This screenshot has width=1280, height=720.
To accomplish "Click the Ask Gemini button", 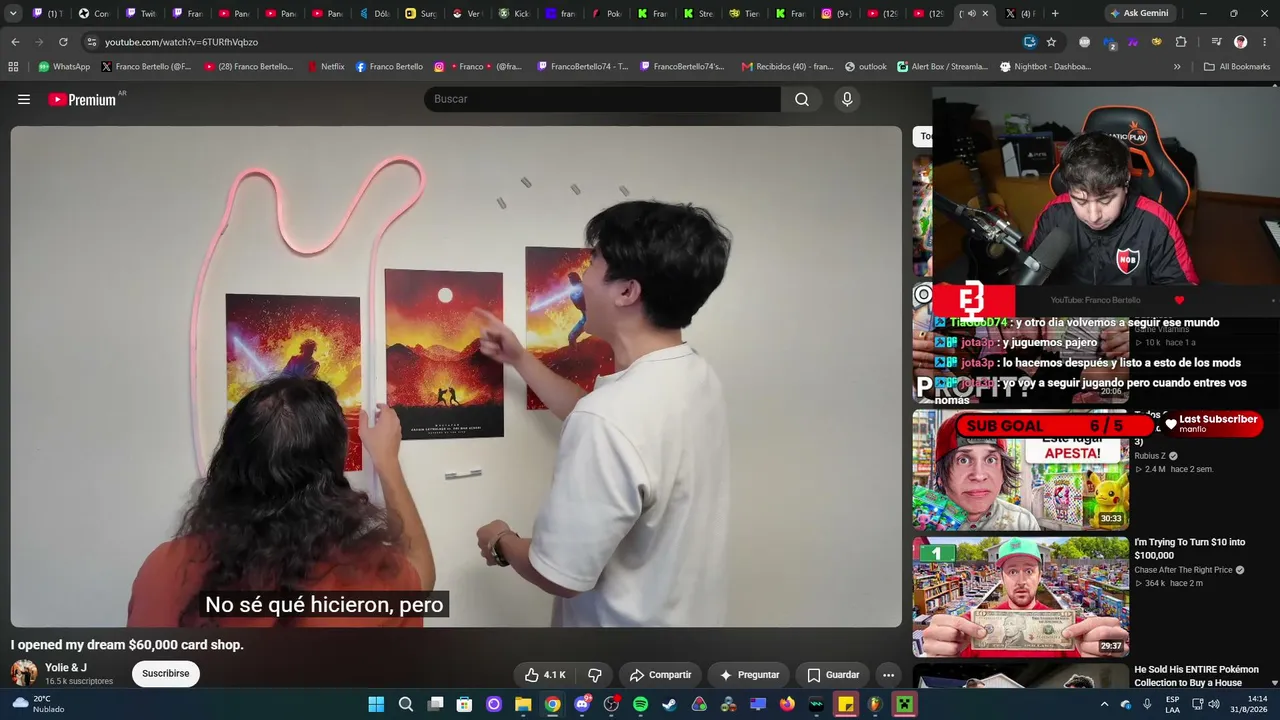I will [1139, 13].
